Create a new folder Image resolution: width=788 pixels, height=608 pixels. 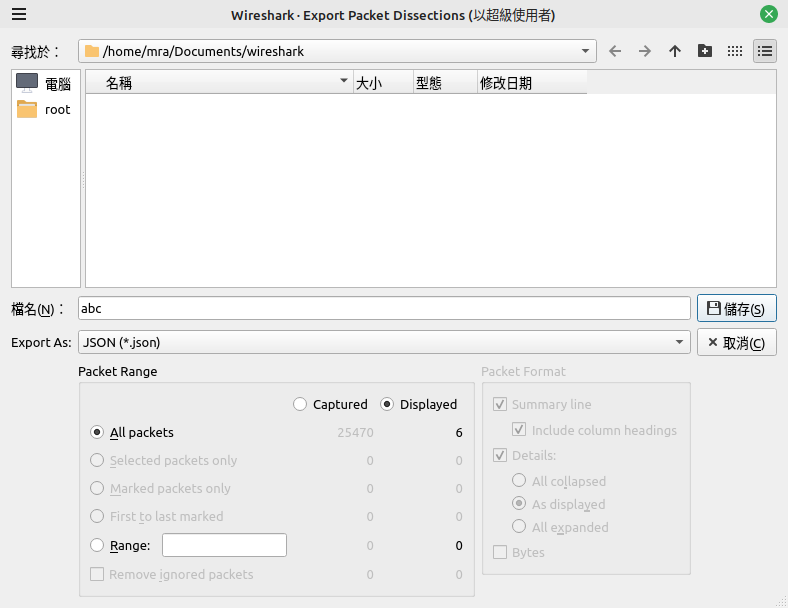point(705,51)
